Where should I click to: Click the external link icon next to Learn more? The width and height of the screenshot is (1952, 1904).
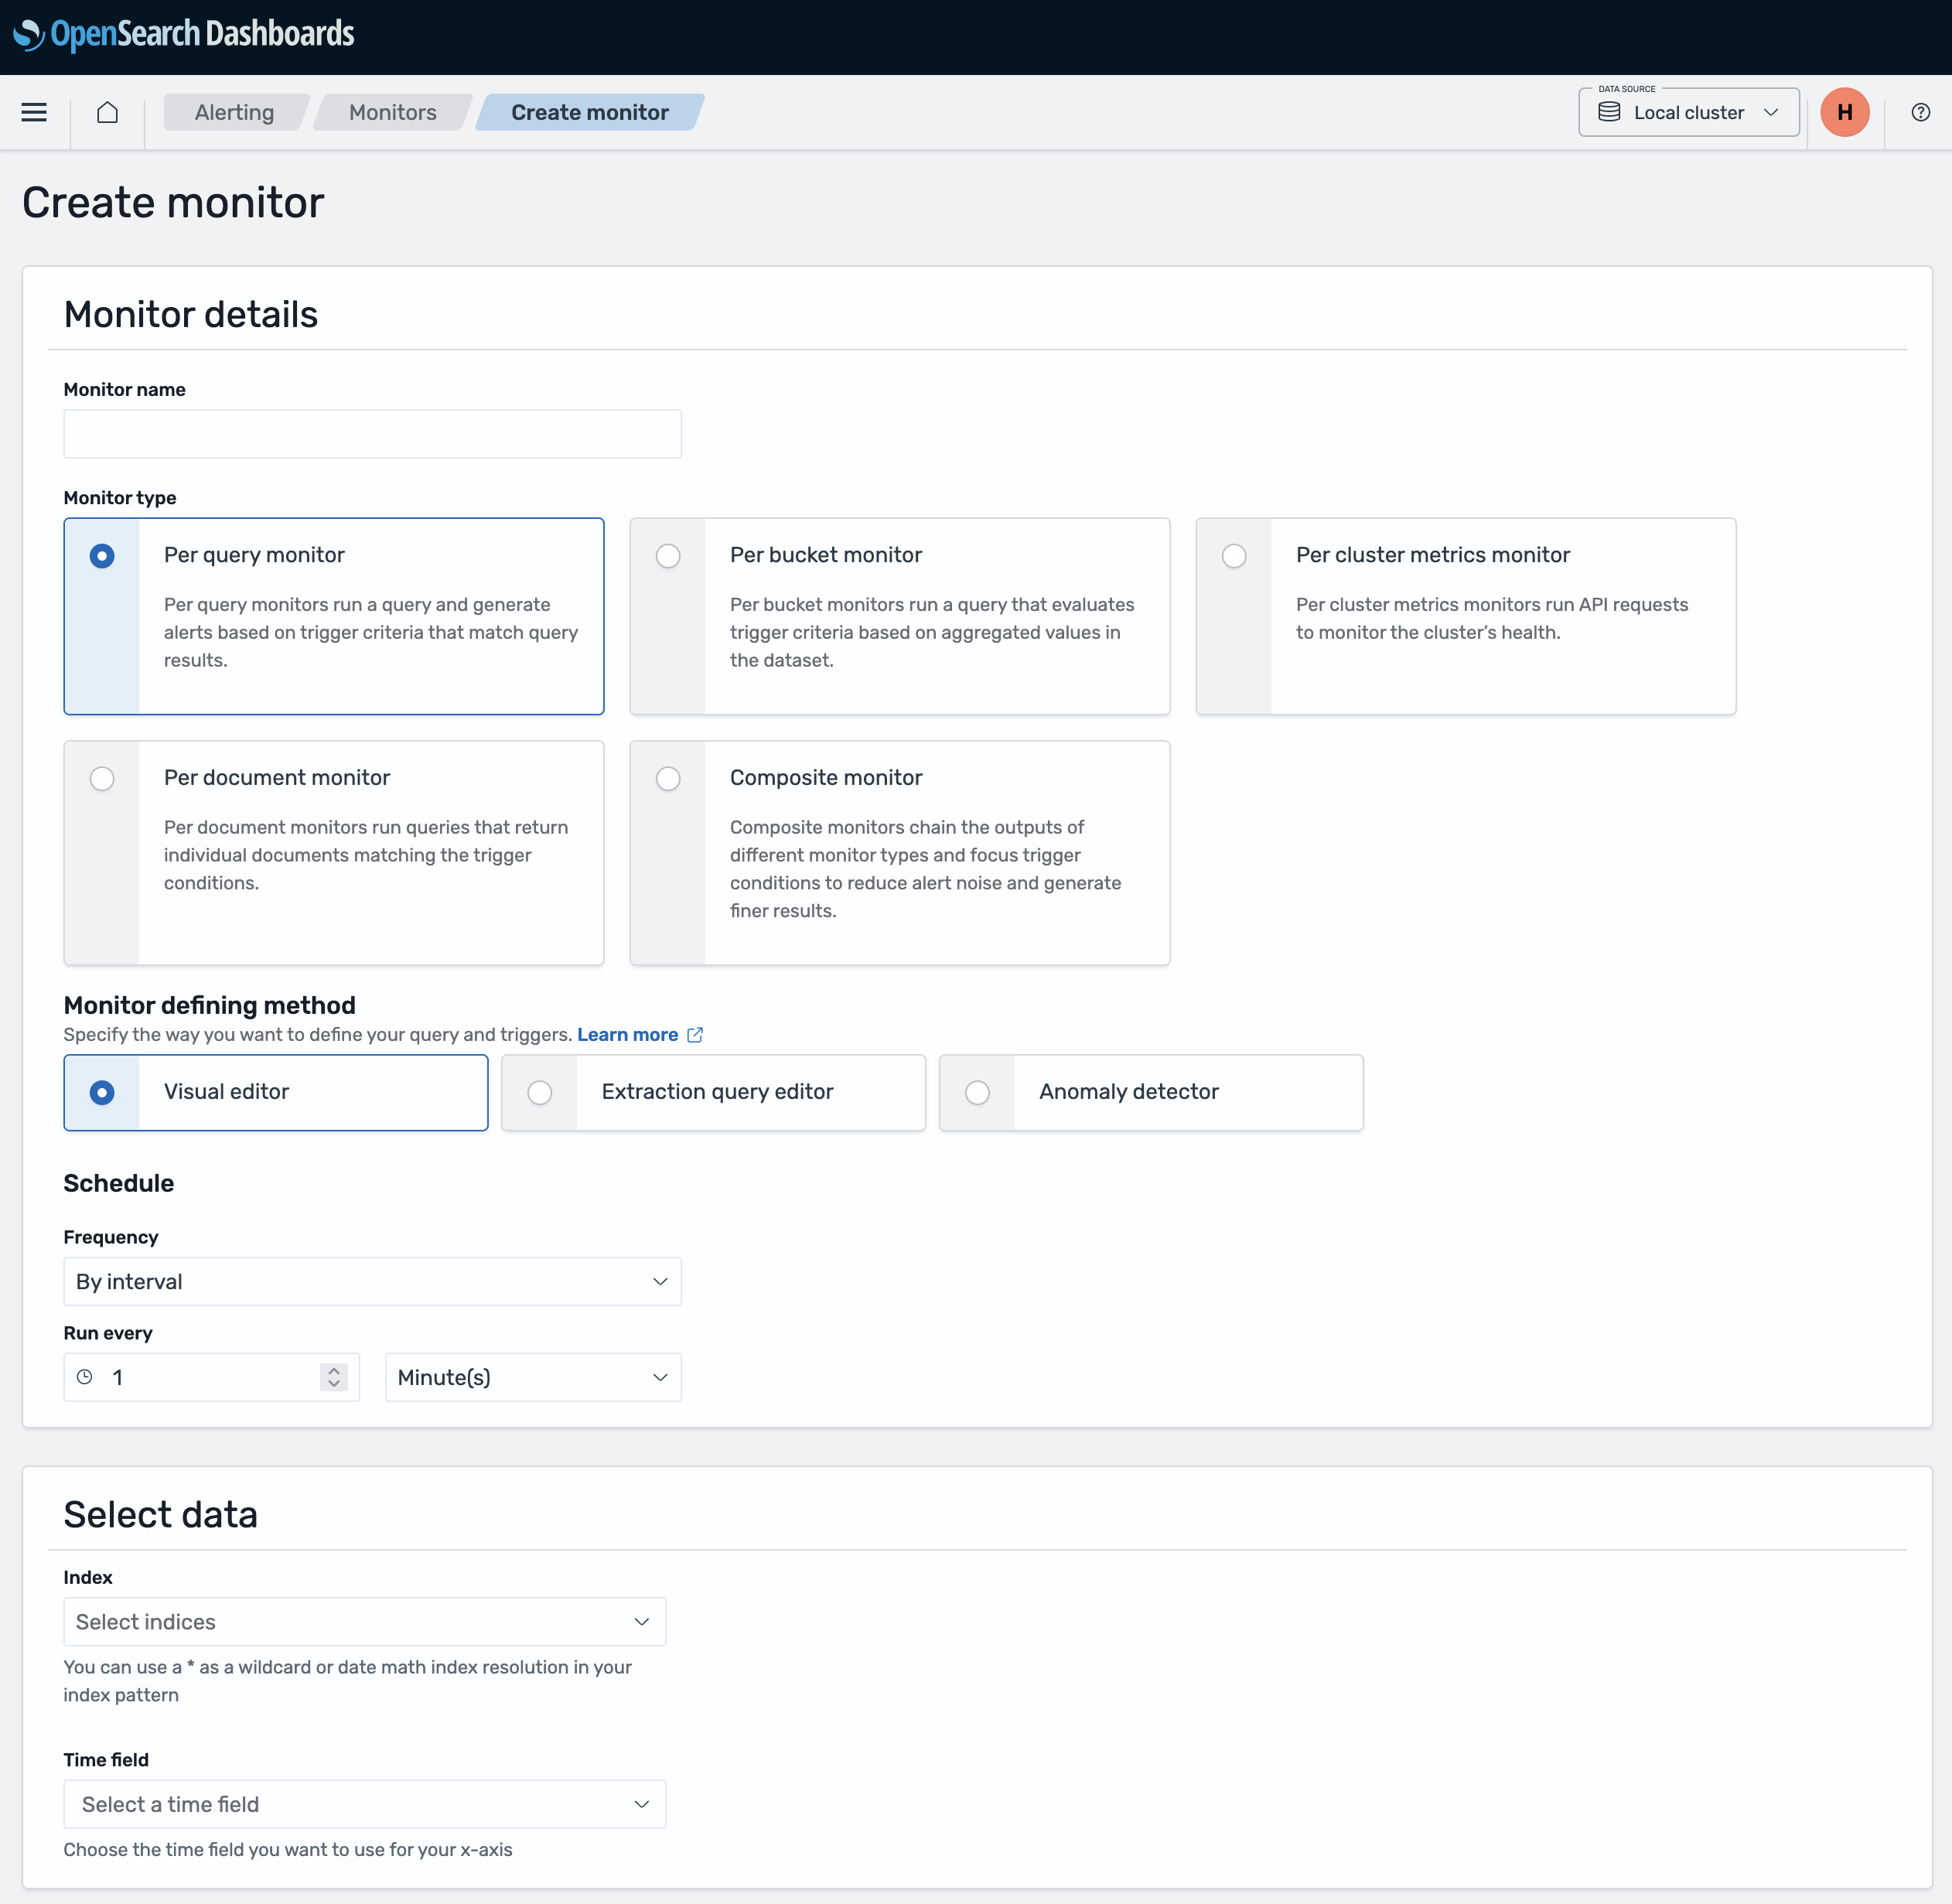695,1035
